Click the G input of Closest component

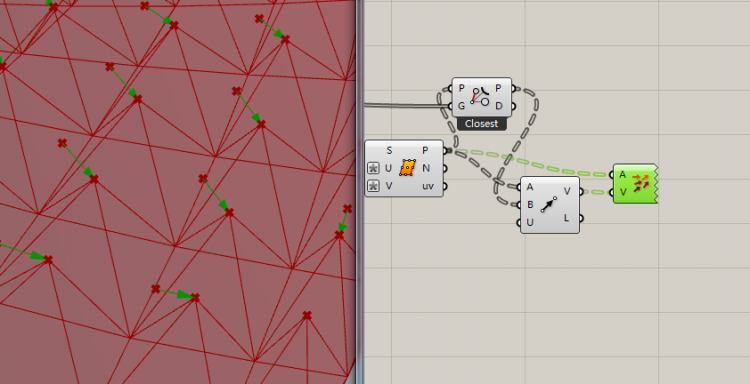461,106
